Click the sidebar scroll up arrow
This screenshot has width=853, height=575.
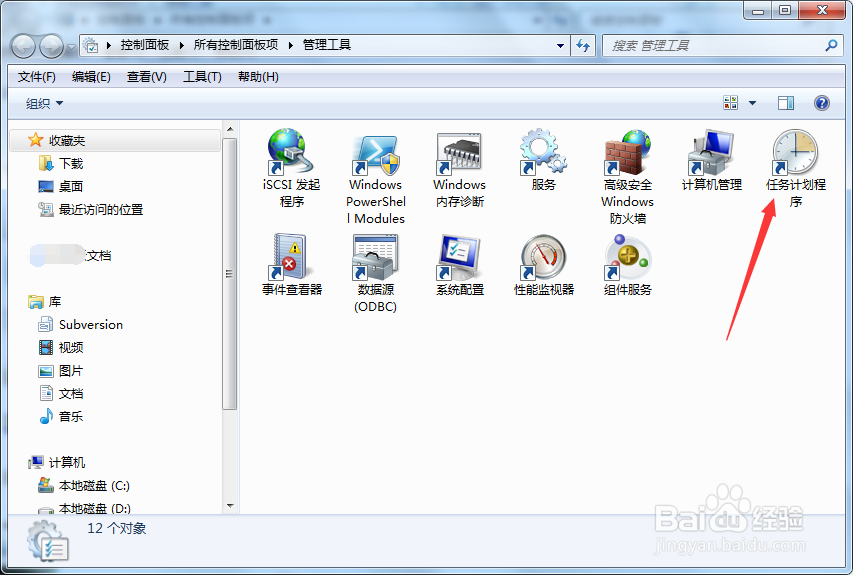pyautogui.click(x=230, y=129)
